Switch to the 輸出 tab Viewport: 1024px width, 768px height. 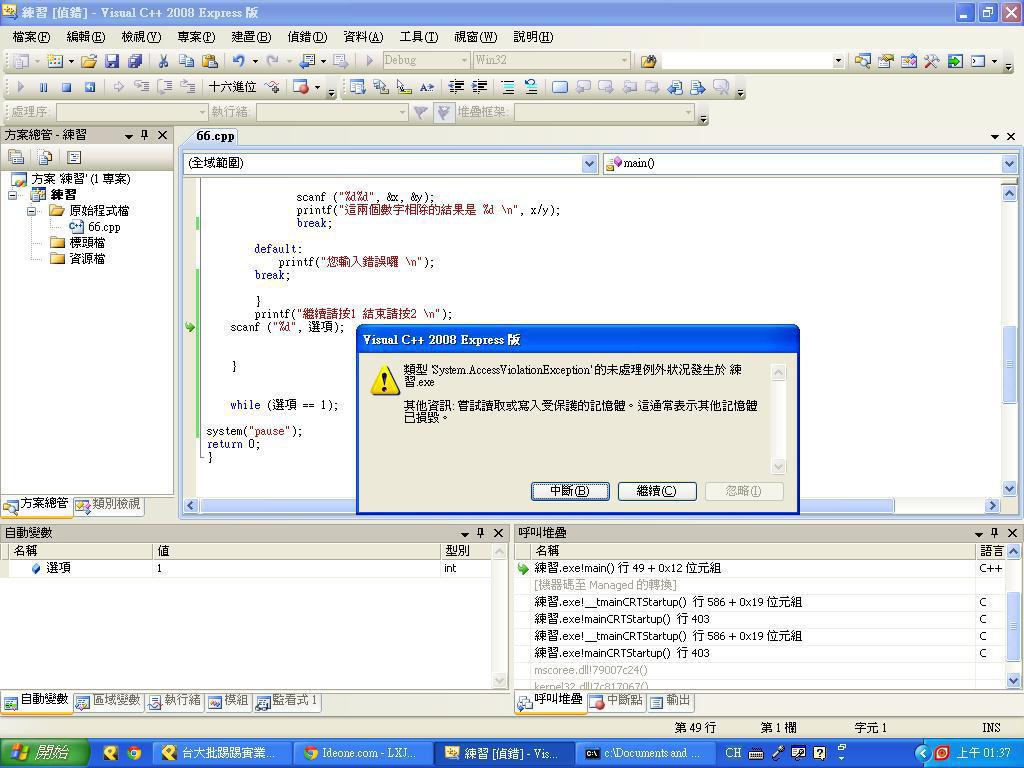(670, 701)
